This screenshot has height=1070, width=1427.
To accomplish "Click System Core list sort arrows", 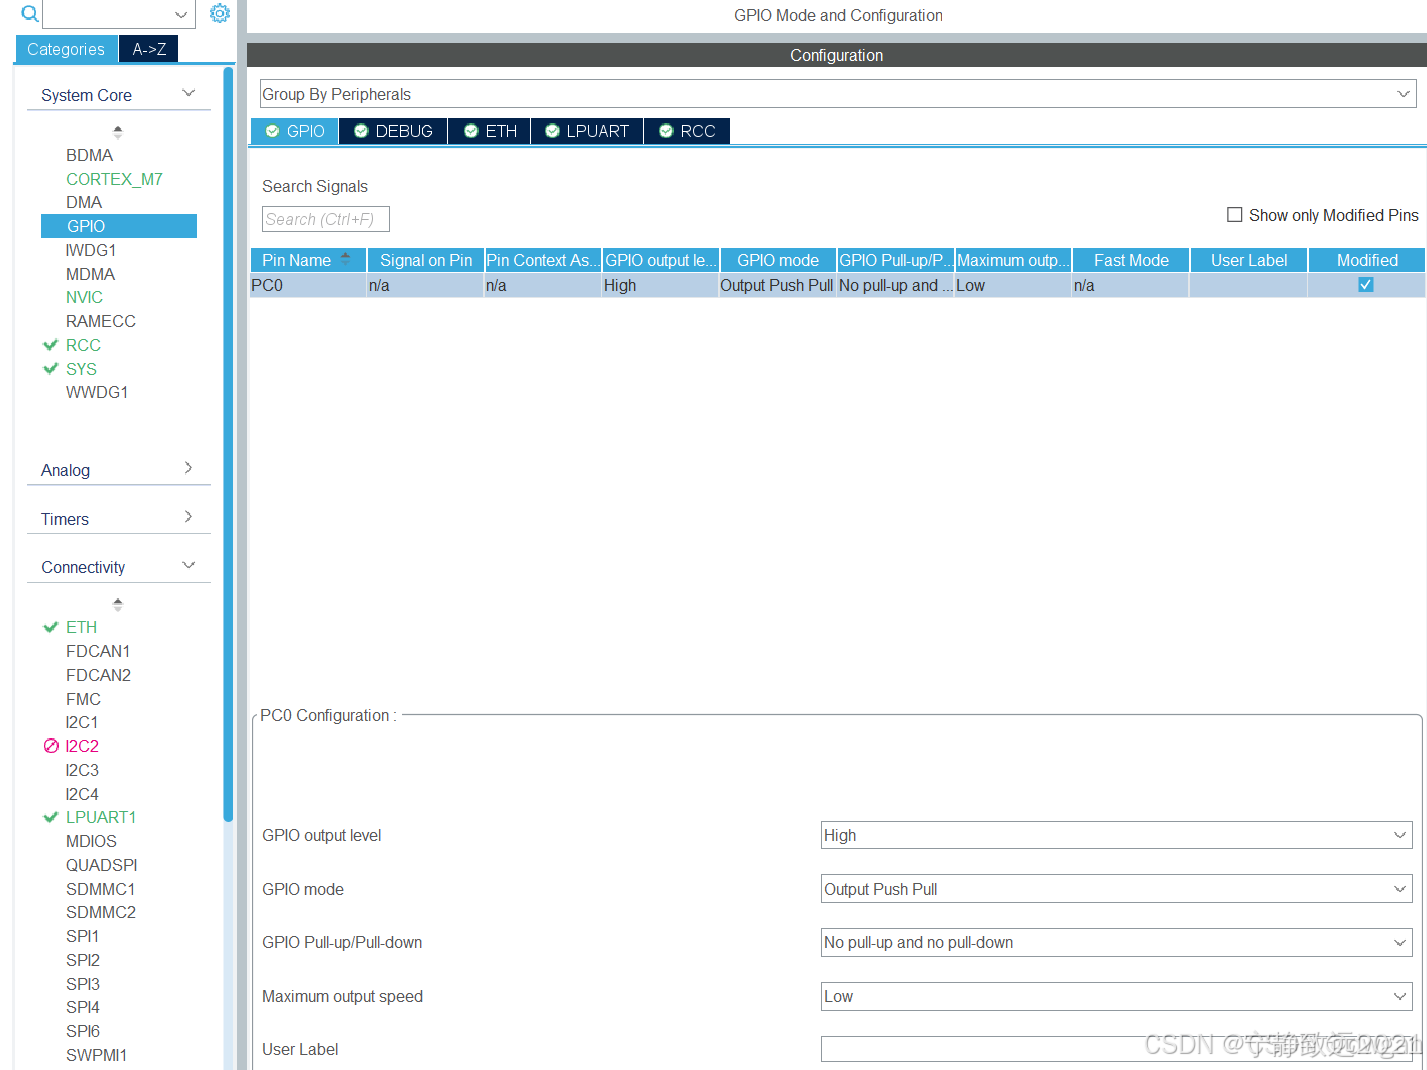I will [x=118, y=131].
